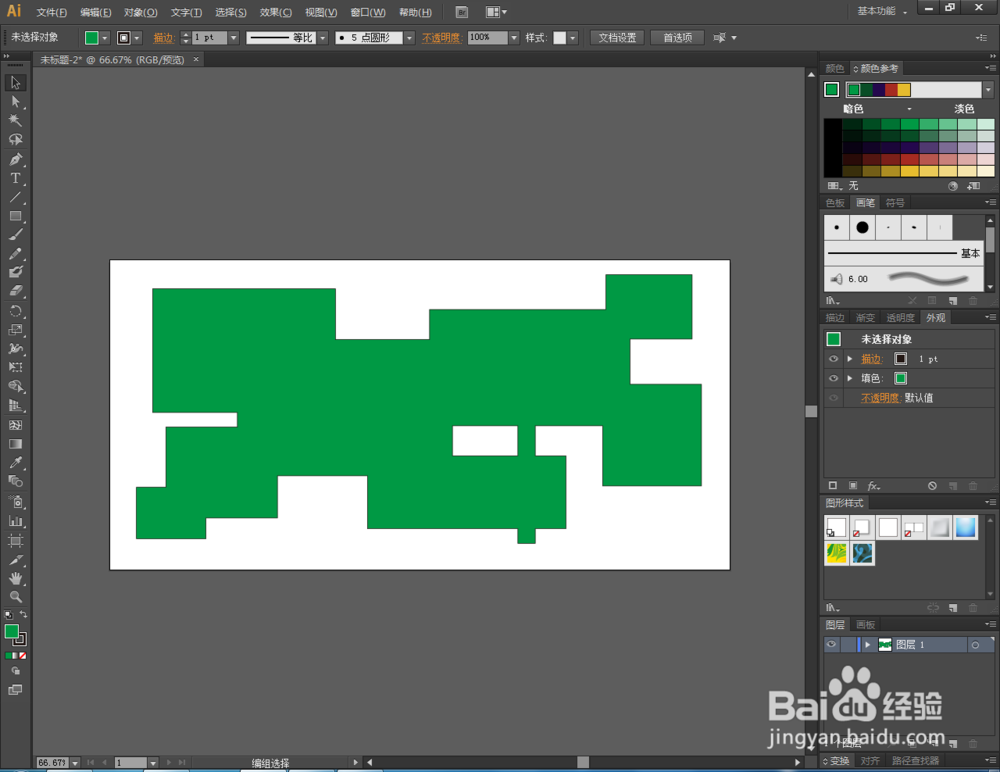Open the 文件(F) menu
This screenshot has height=772, width=1000.
[x=52, y=12]
